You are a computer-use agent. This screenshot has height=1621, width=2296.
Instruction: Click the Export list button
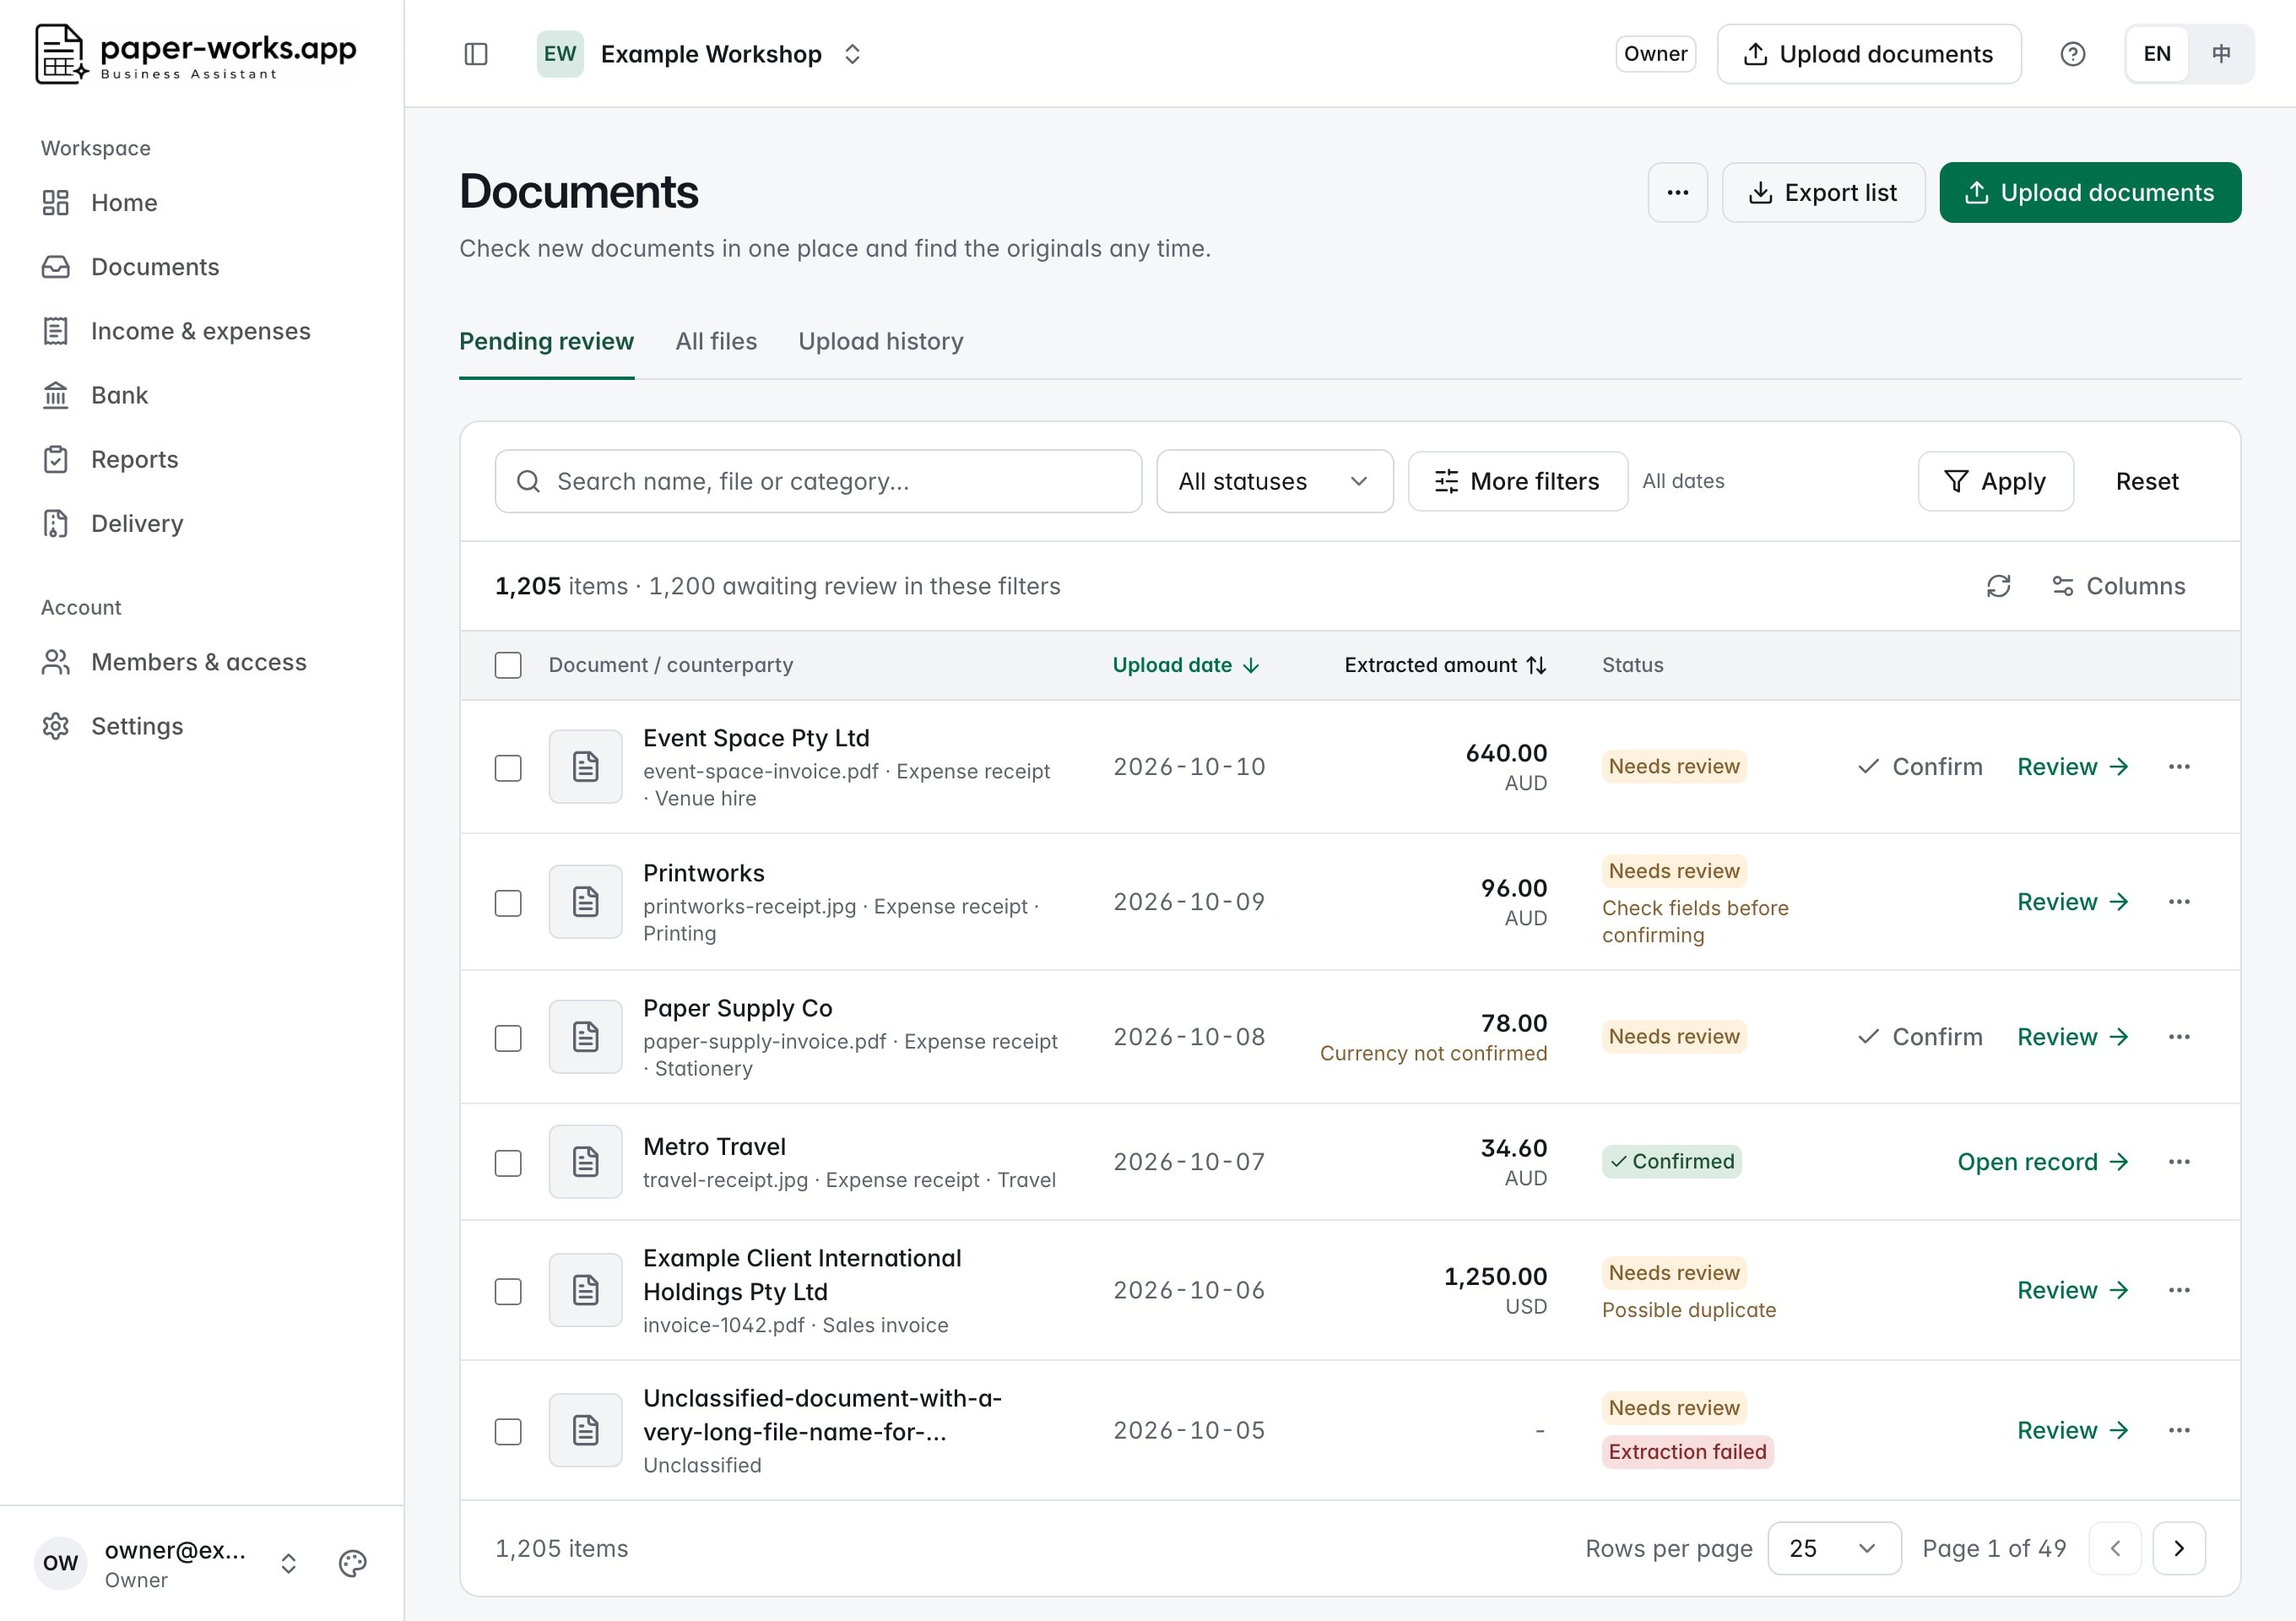[1823, 193]
